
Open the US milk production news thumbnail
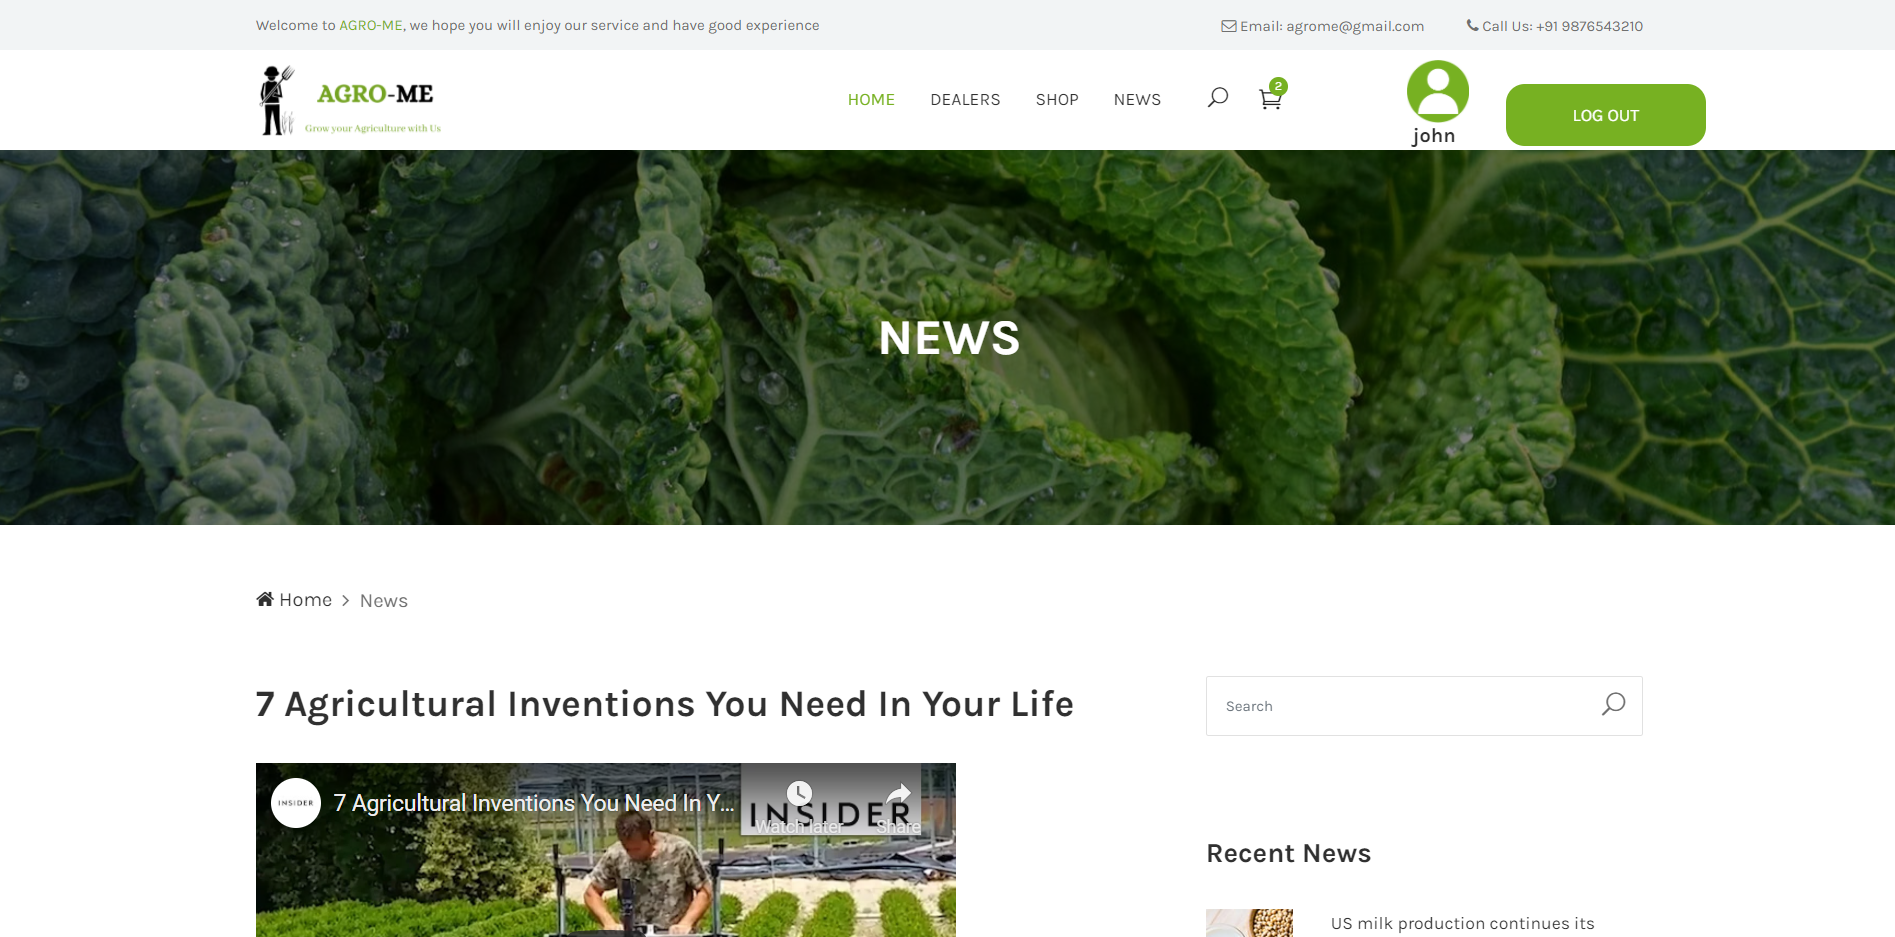(x=1249, y=923)
